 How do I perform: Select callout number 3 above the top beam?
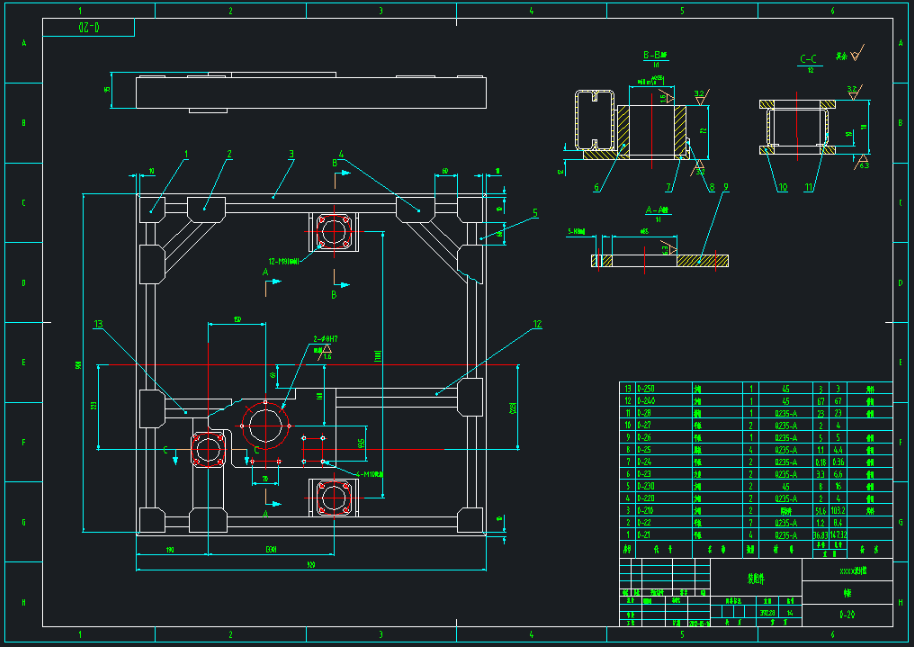[x=291, y=154]
